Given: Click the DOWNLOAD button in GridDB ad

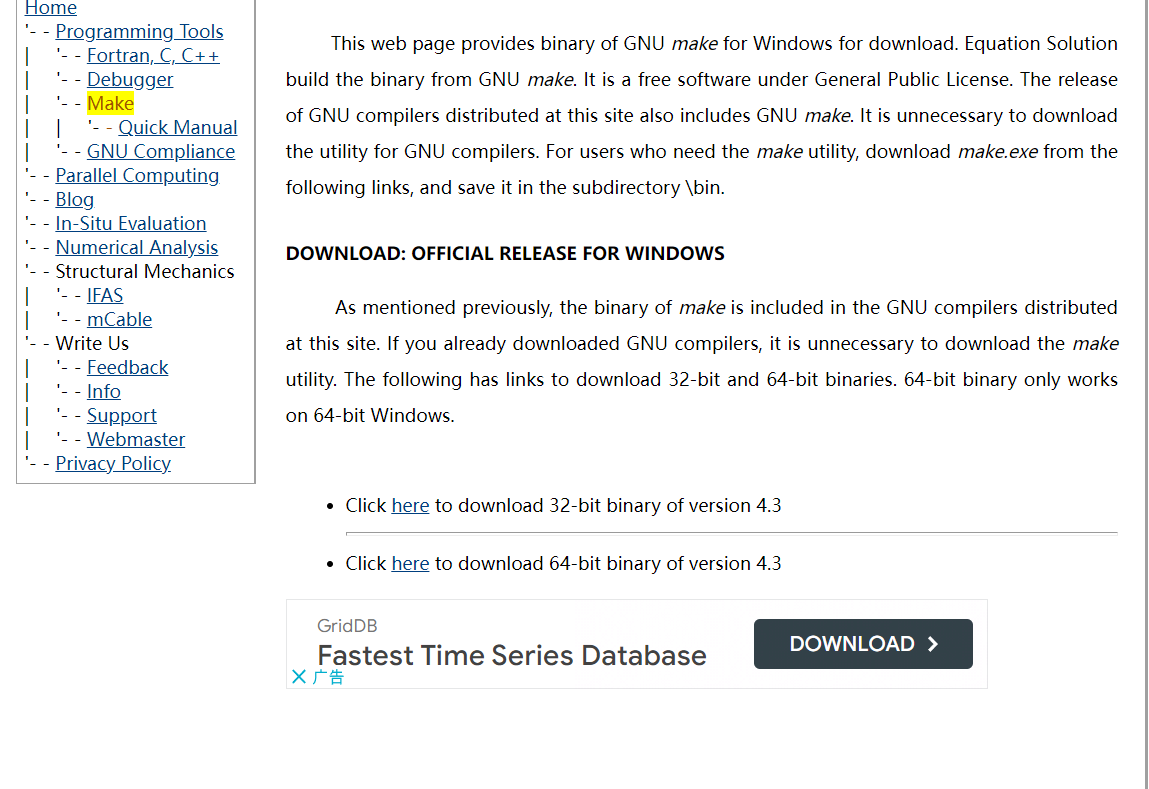Looking at the screenshot, I should 862,644.
